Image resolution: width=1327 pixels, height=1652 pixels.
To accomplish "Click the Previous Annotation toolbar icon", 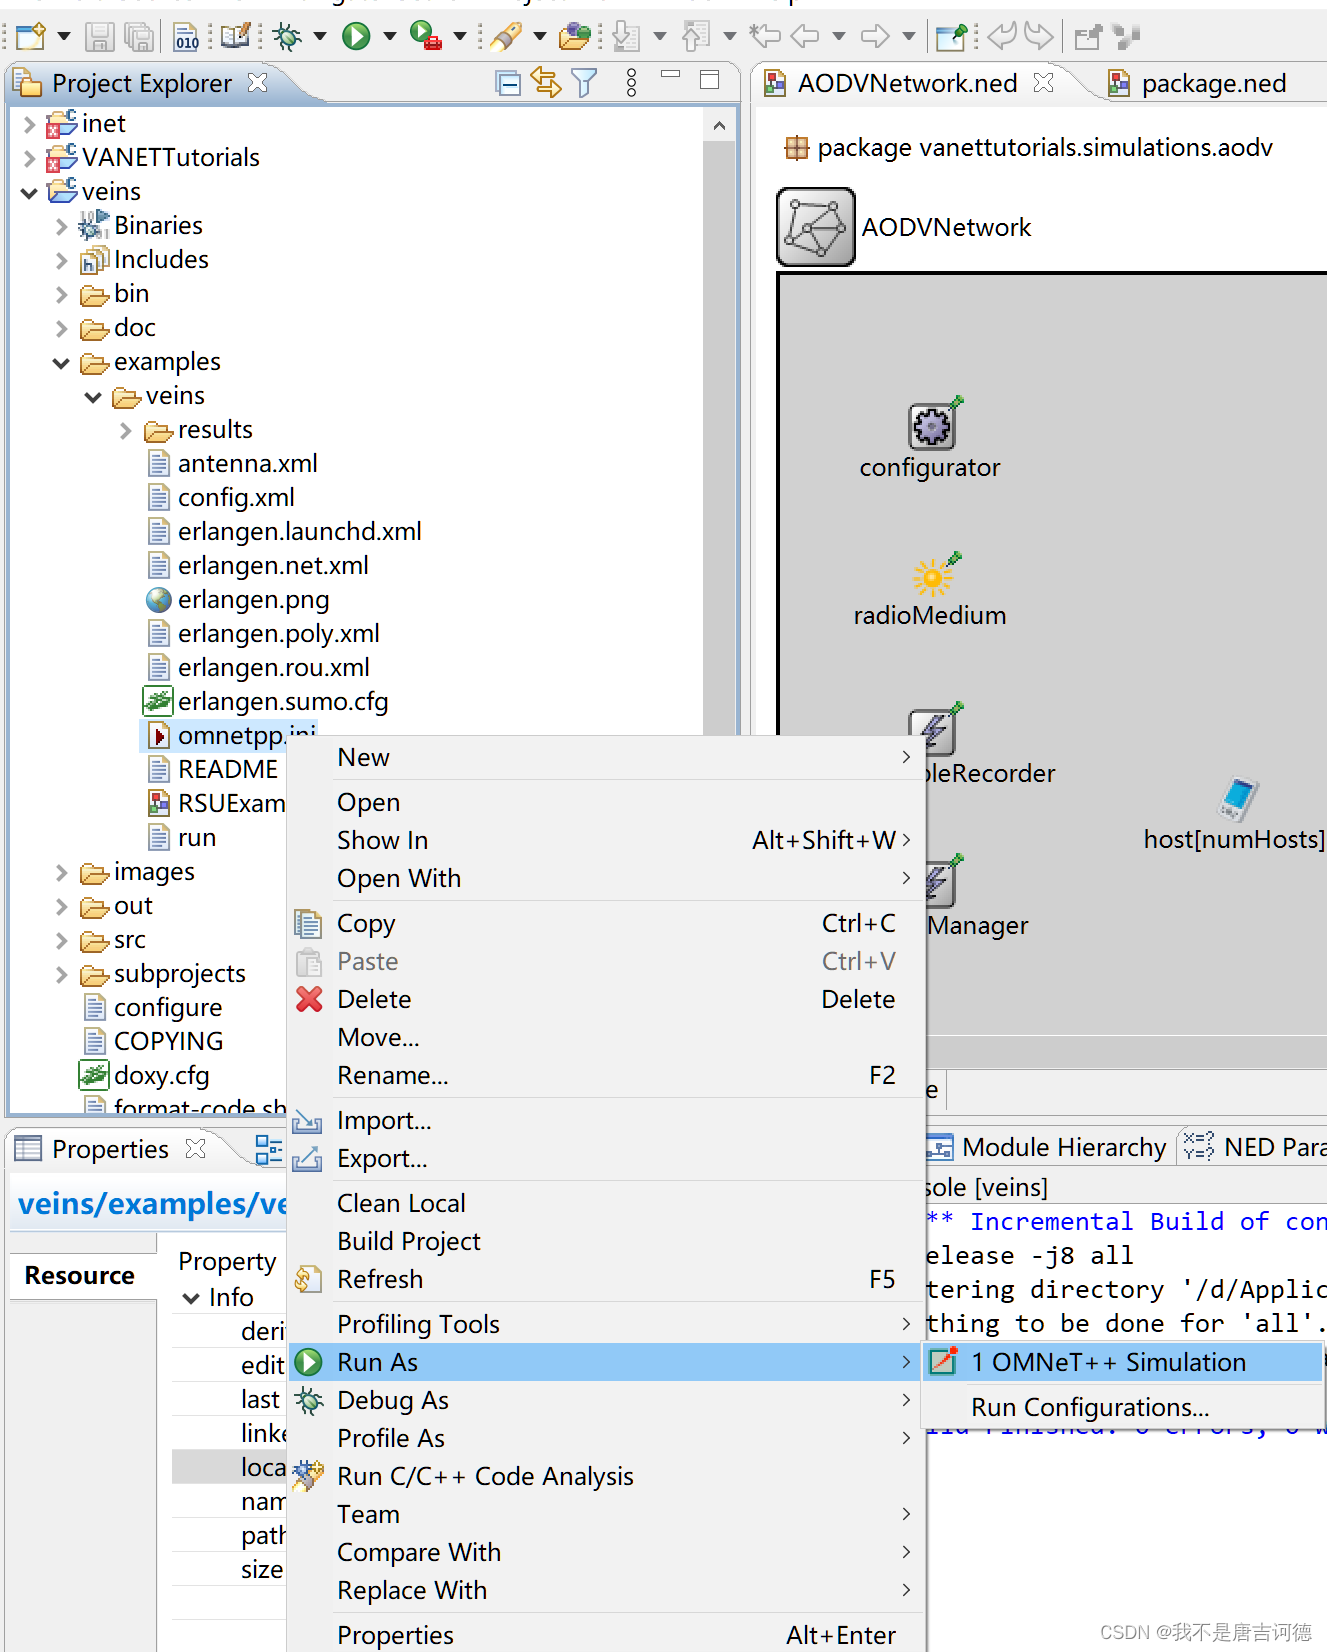I will click(x=696, y=37).
